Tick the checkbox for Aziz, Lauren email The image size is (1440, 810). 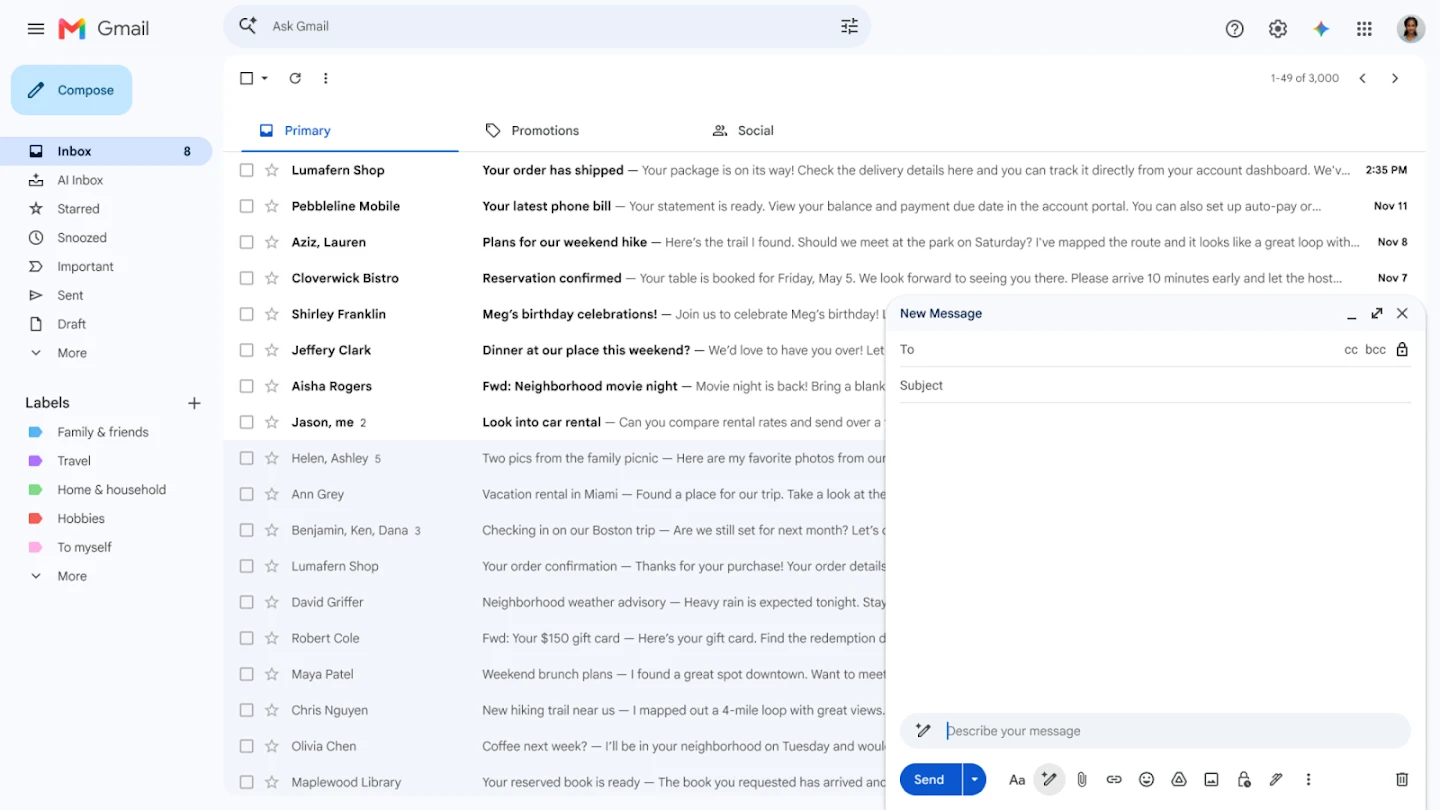tap(247, 242)
